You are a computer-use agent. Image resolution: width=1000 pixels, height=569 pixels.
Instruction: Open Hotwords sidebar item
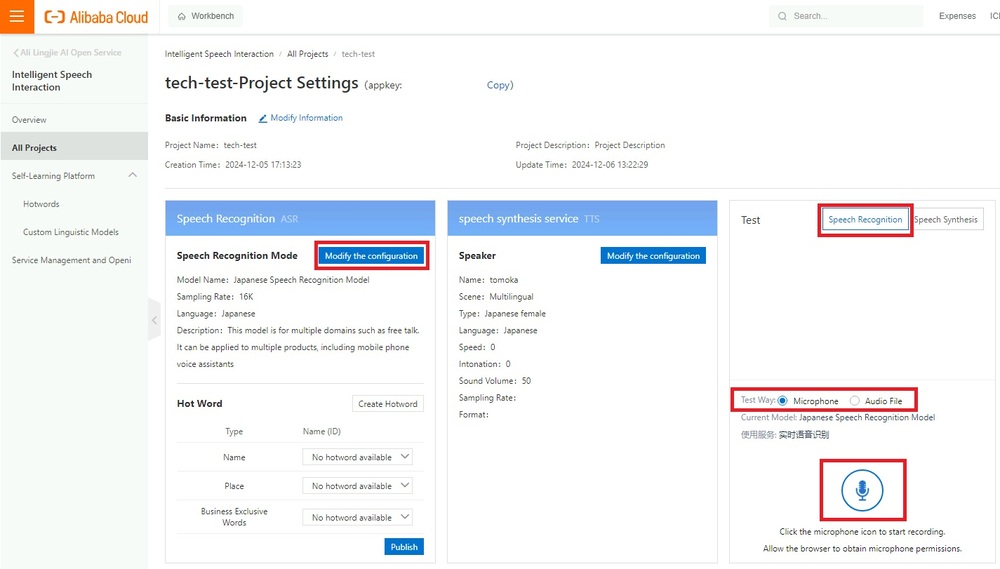tap(41, 204)
